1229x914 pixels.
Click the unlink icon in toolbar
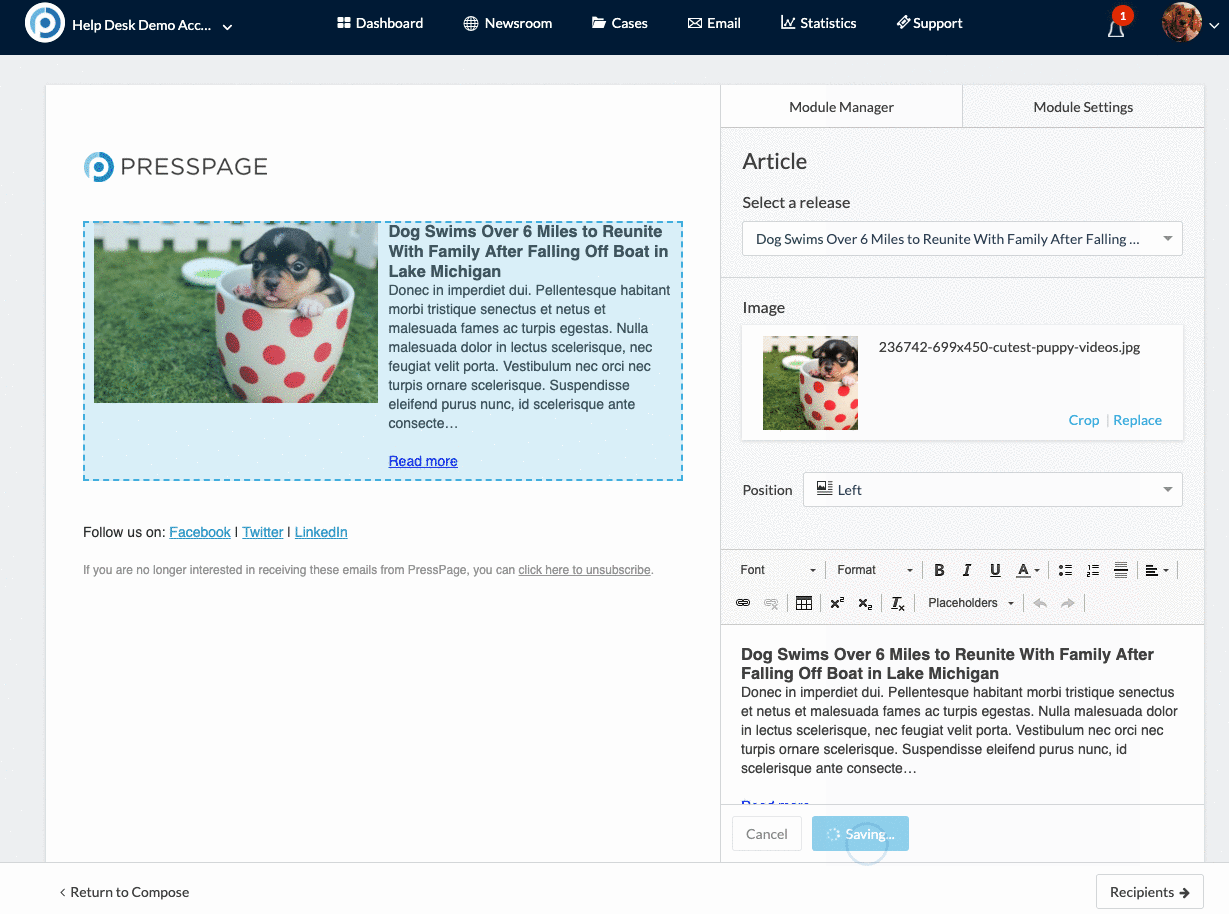pos(771,603)
